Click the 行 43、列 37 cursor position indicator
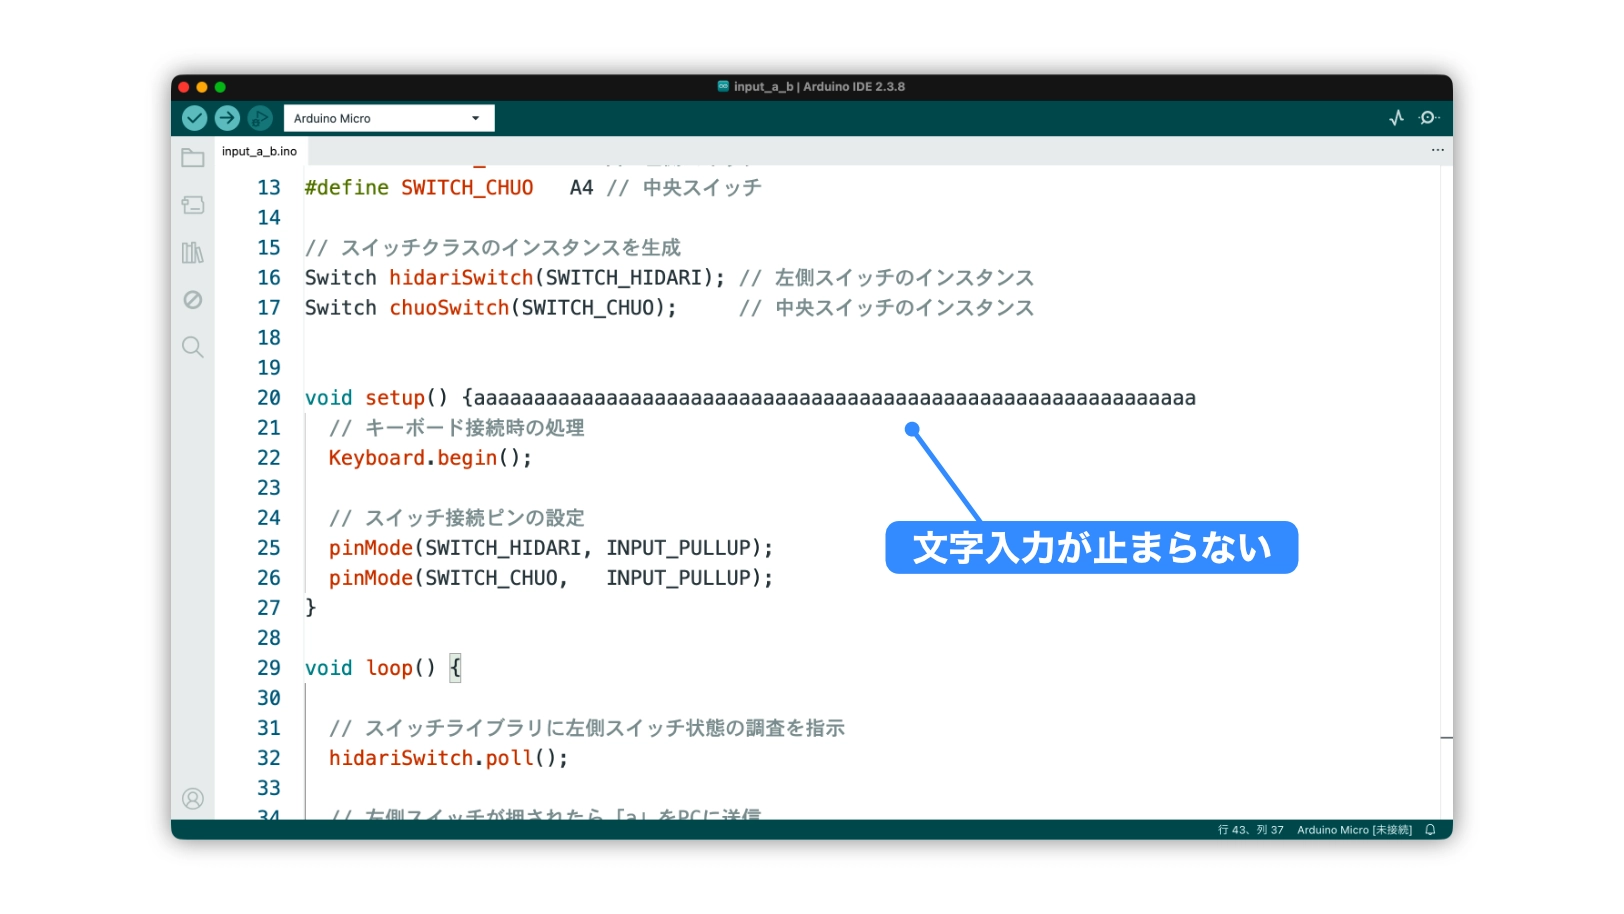 click(1250, 830)
